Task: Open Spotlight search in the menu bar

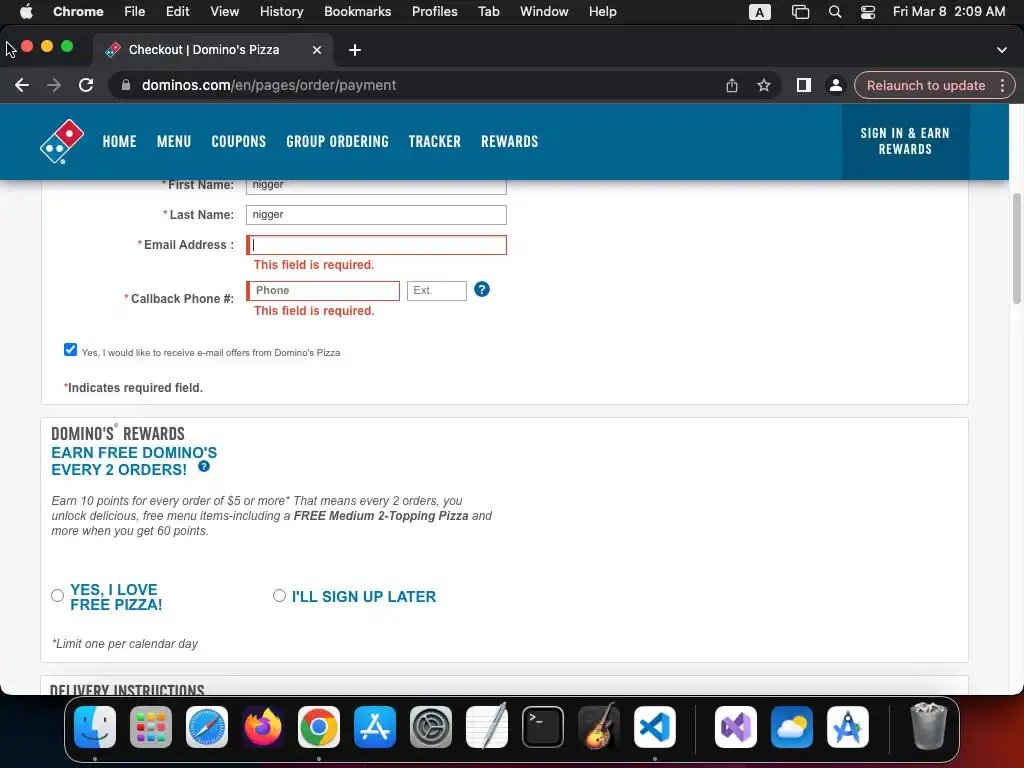Action: tap(835, 12)
